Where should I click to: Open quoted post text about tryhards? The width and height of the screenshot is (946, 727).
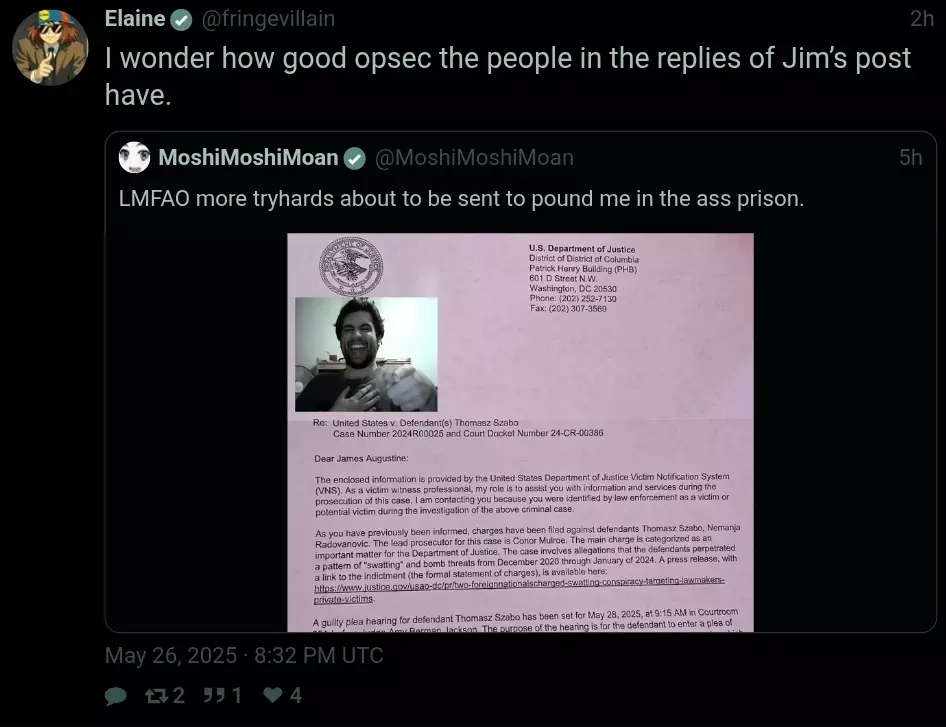click(461, 198)
